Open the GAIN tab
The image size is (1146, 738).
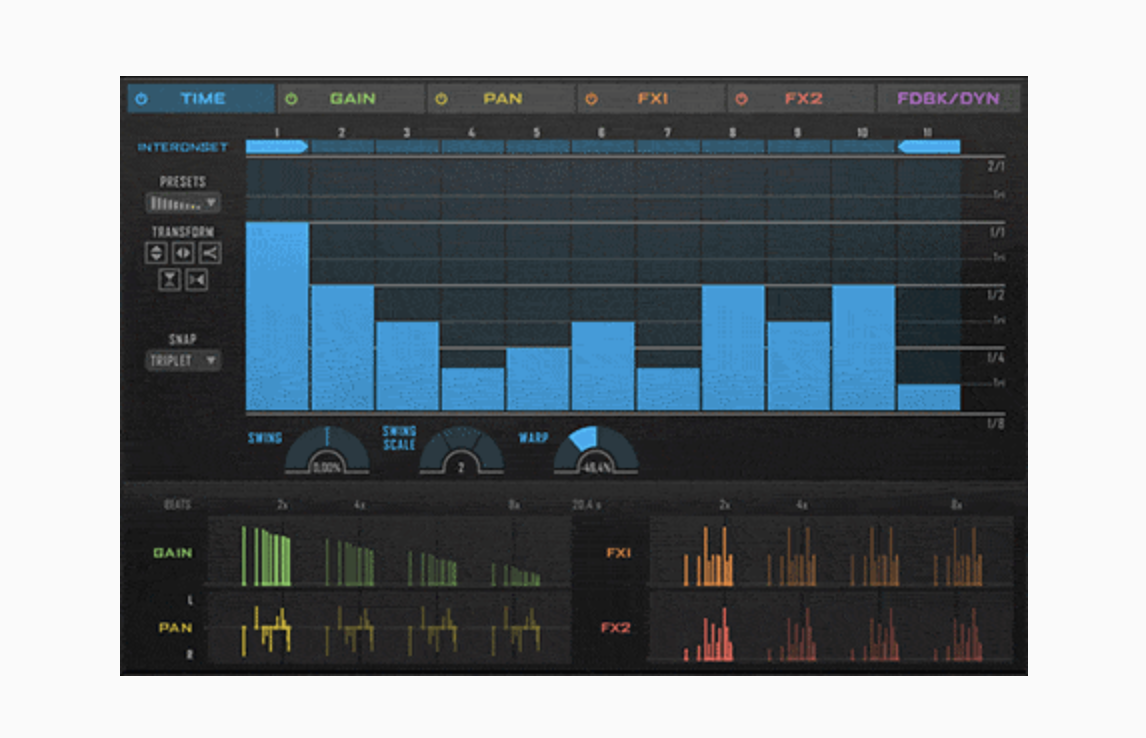[352, 99]
